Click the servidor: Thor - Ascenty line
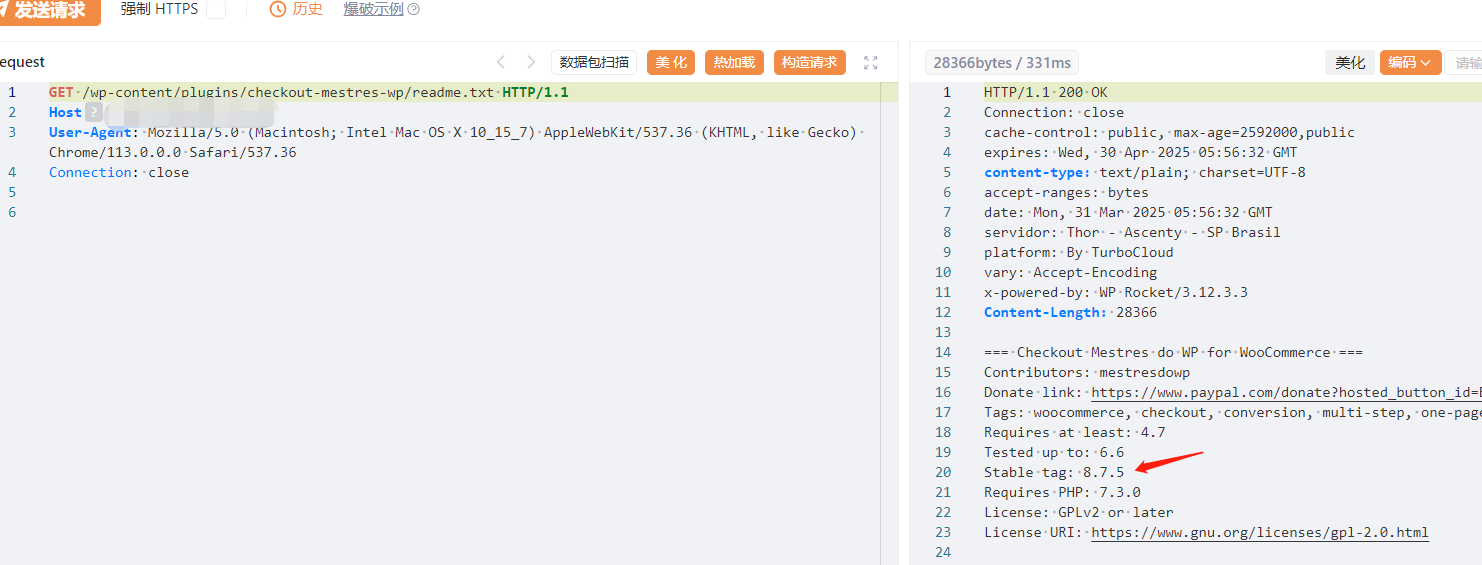 pos(1132,232)
